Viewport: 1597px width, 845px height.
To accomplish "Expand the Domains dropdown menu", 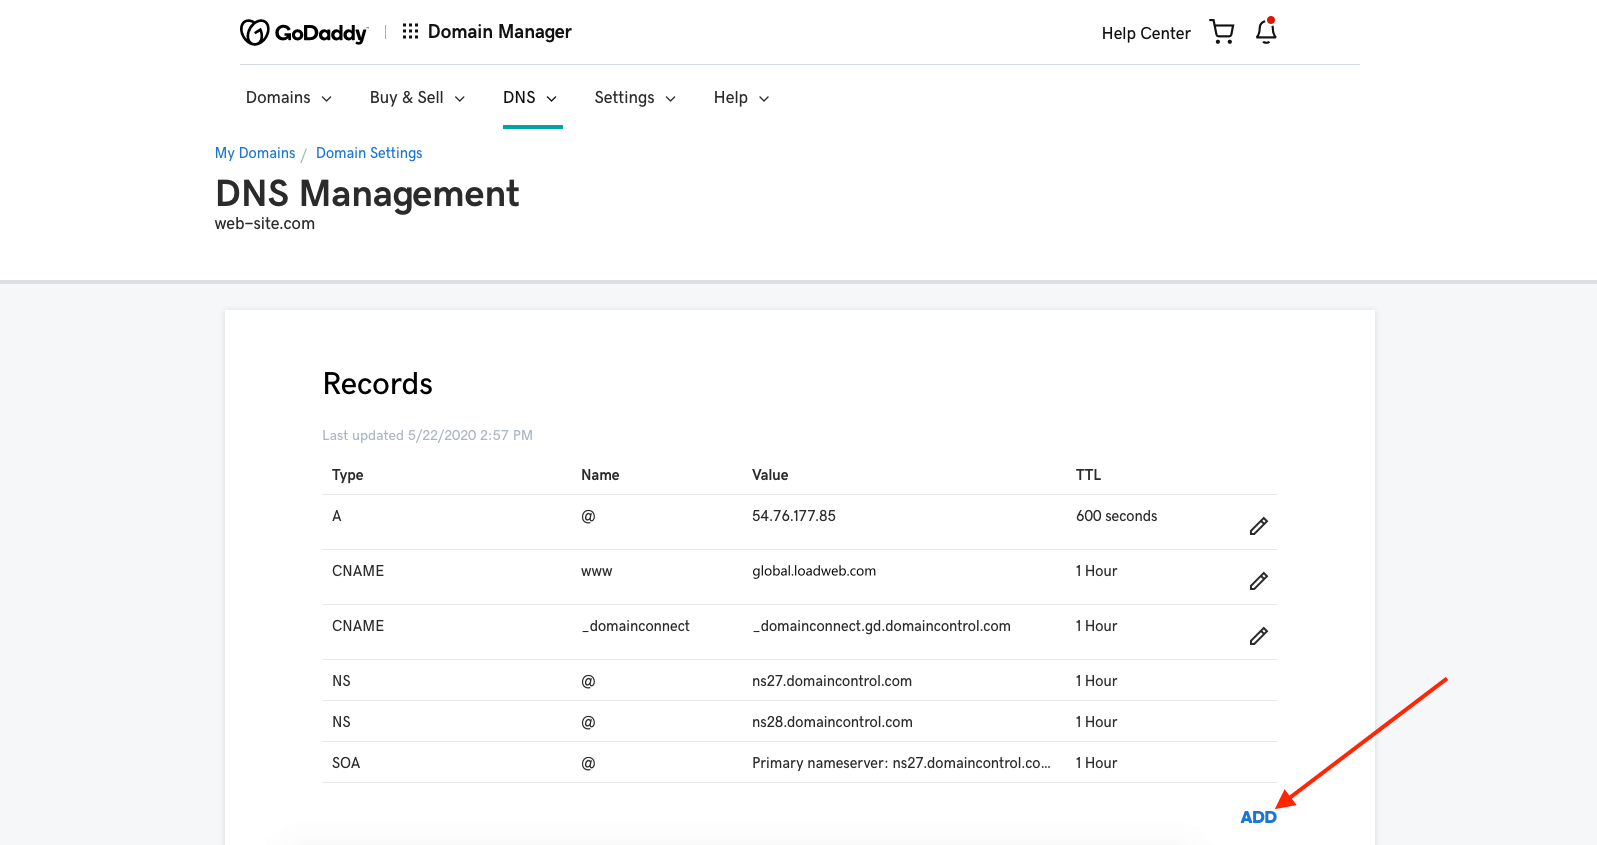I will pyautogui.click(x=288, y=98).
